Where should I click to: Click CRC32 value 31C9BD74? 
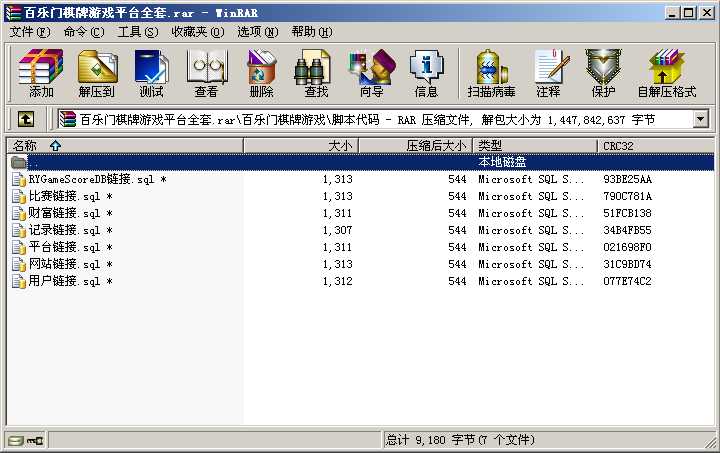(x=627, y=264)
